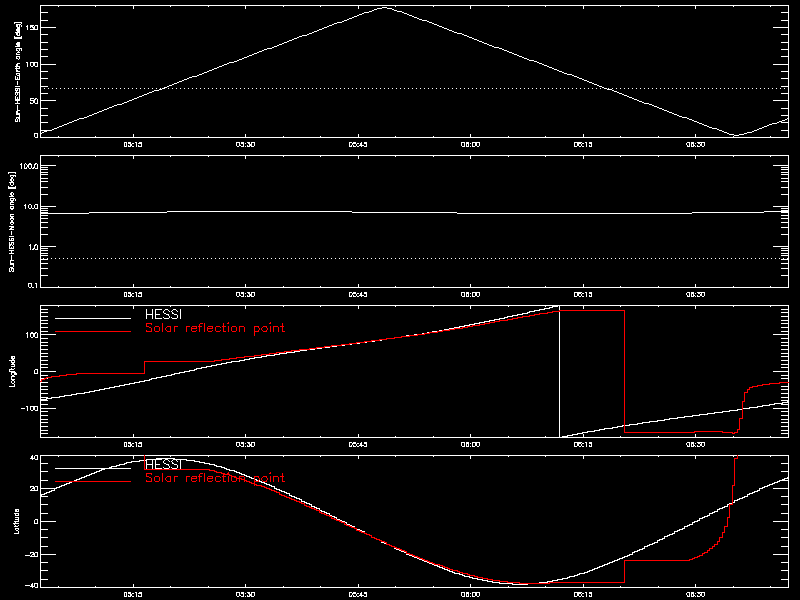The width and height of the screenshot is (800, 600).
Task: Click 'Solar reflection point' legend in Longitude plot
Action: (215, 328)
